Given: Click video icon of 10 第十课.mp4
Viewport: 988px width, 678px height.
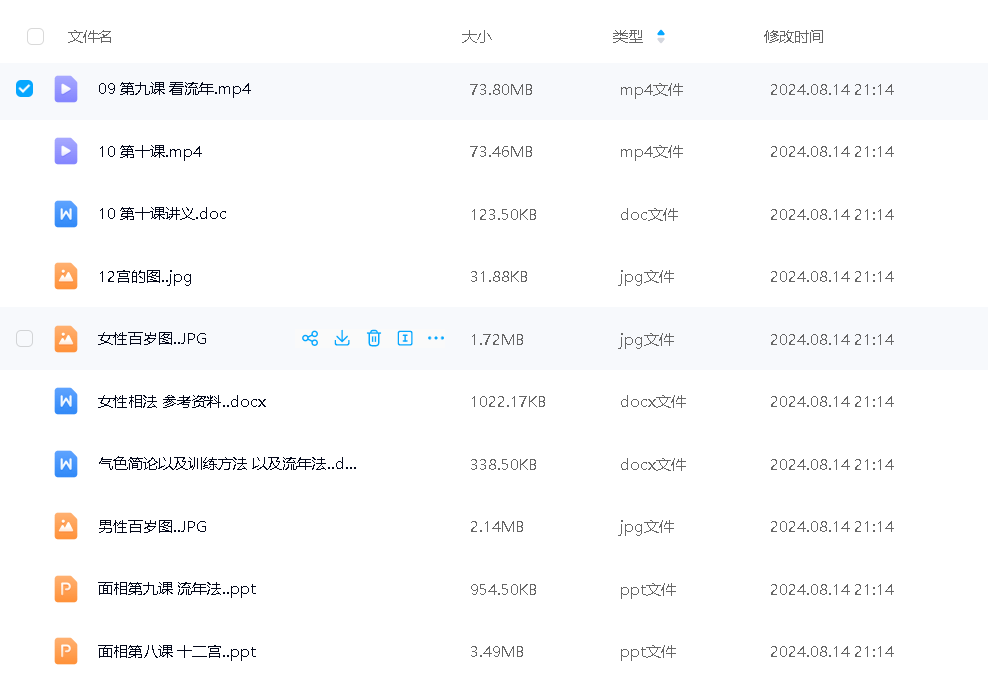Looking at the screenshot, I should pyautogui.click(x=66, y=152).
